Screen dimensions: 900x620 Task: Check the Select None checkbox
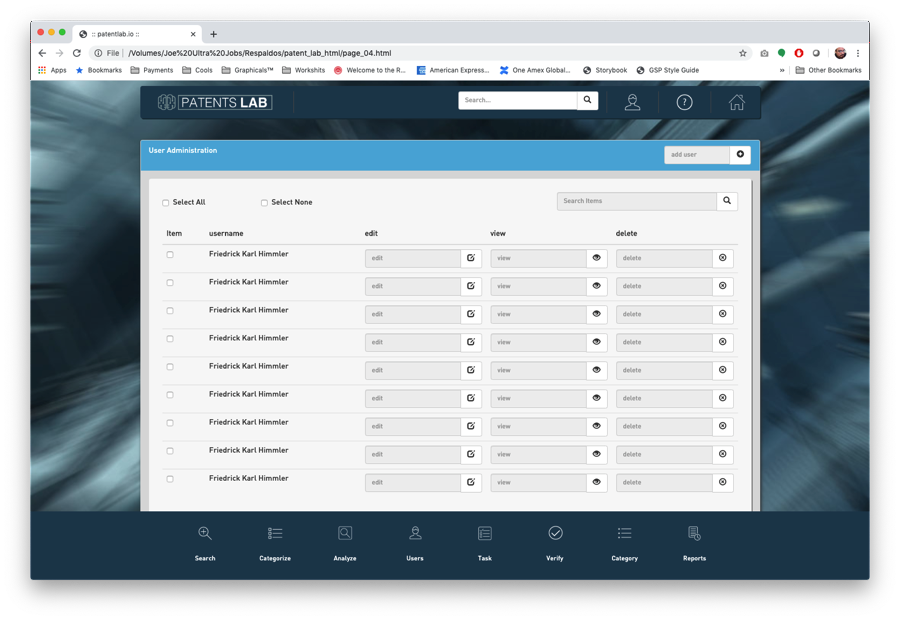264,203
